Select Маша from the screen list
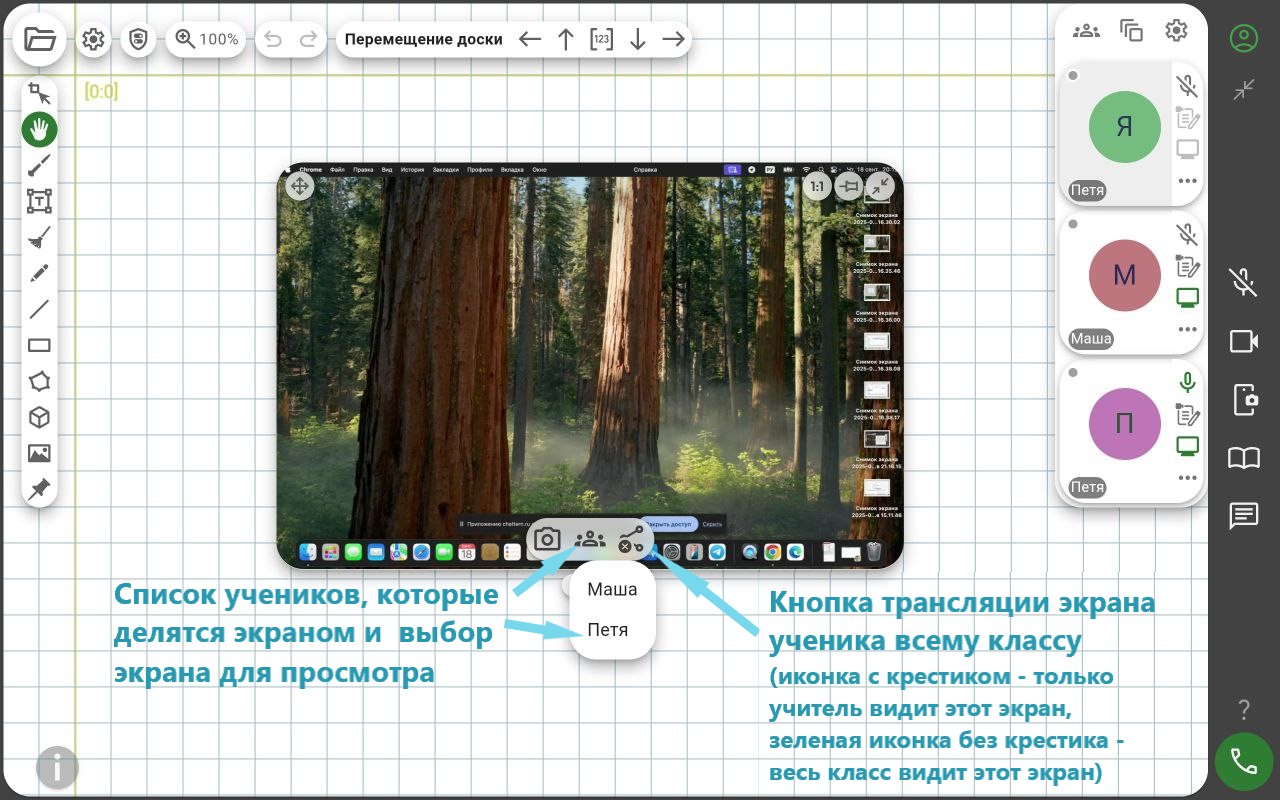 pos(612,589)
